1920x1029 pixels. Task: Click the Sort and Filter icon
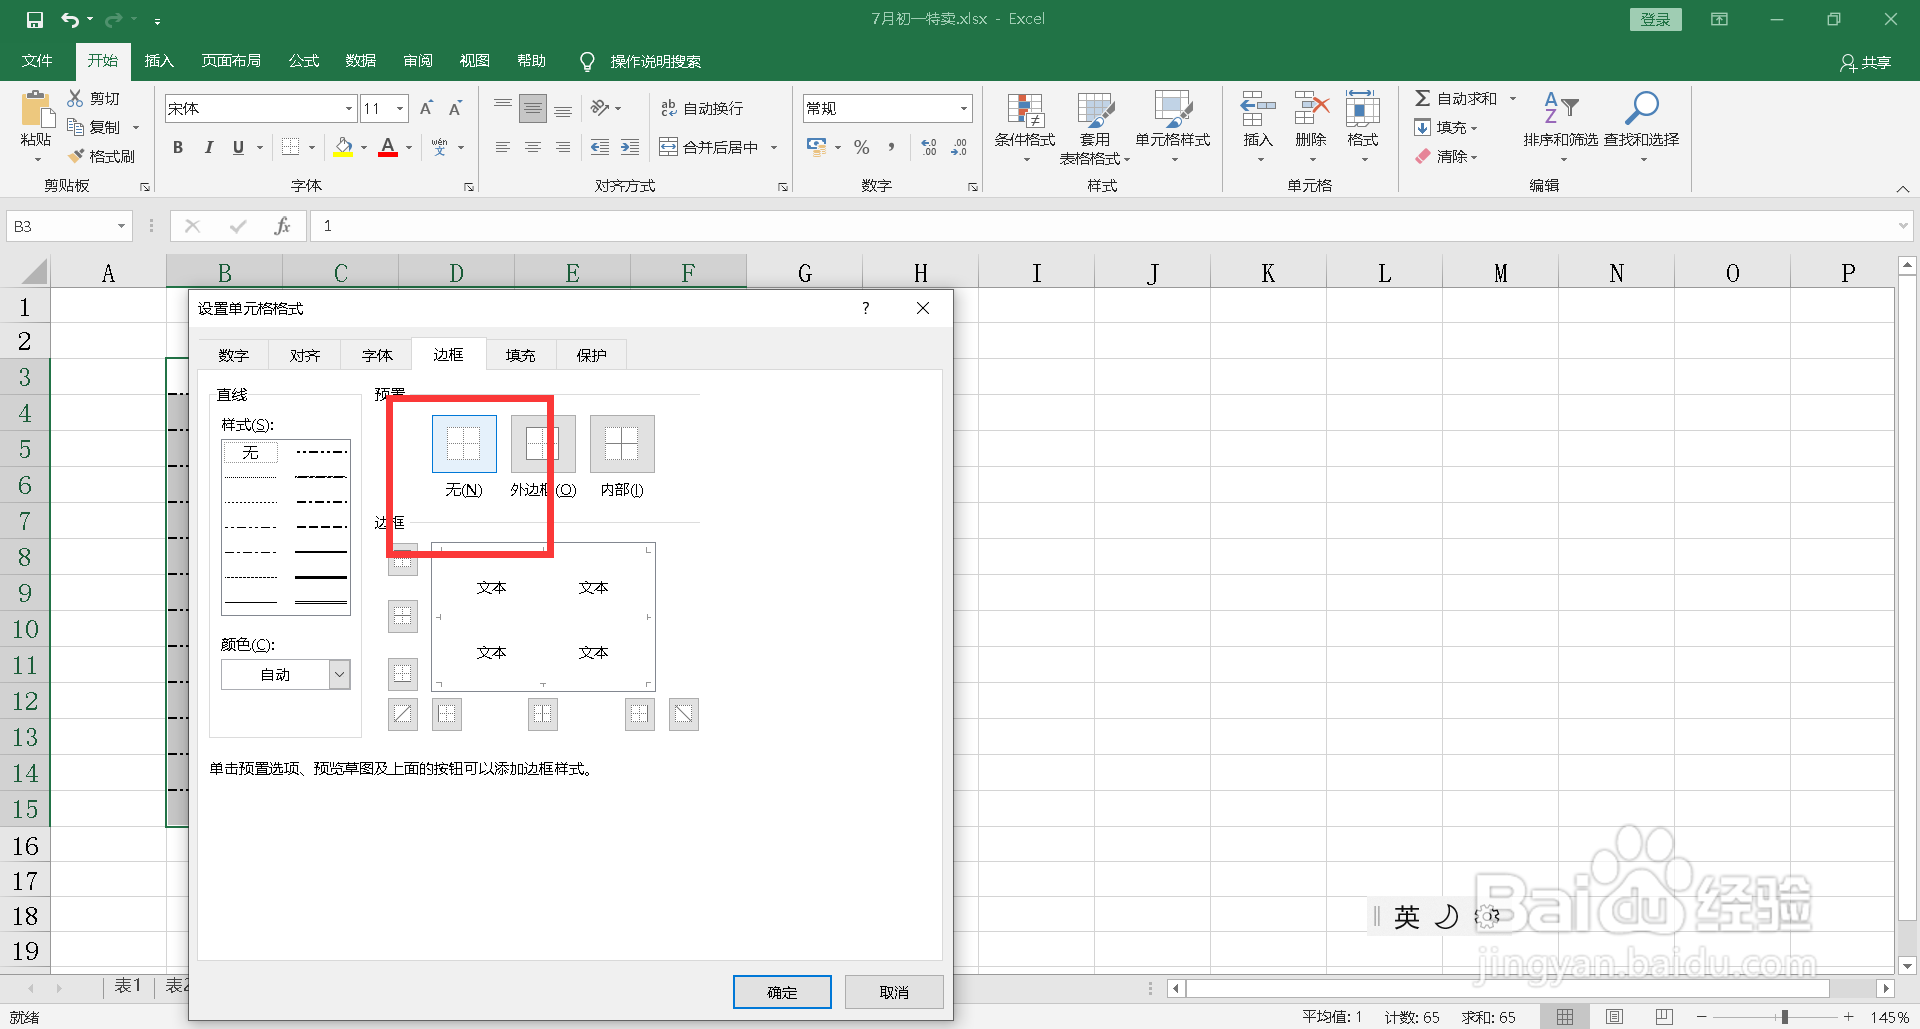tap(1560, 108)
